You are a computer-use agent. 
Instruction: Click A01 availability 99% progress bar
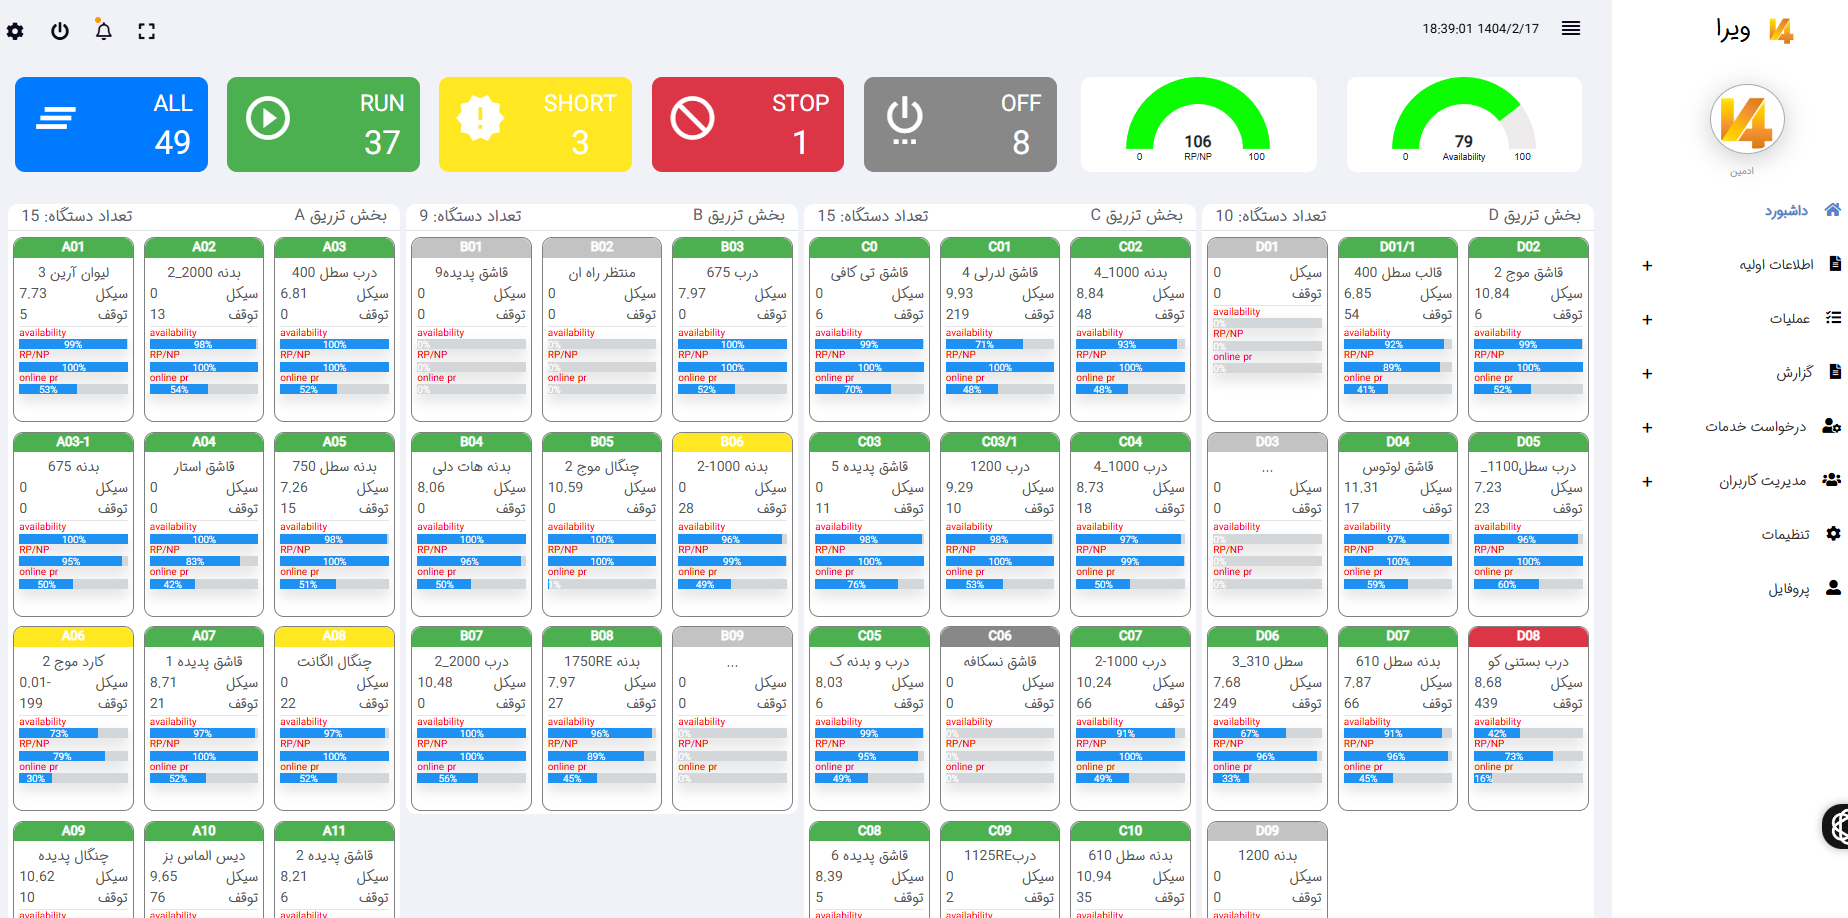tap(73, 344)
